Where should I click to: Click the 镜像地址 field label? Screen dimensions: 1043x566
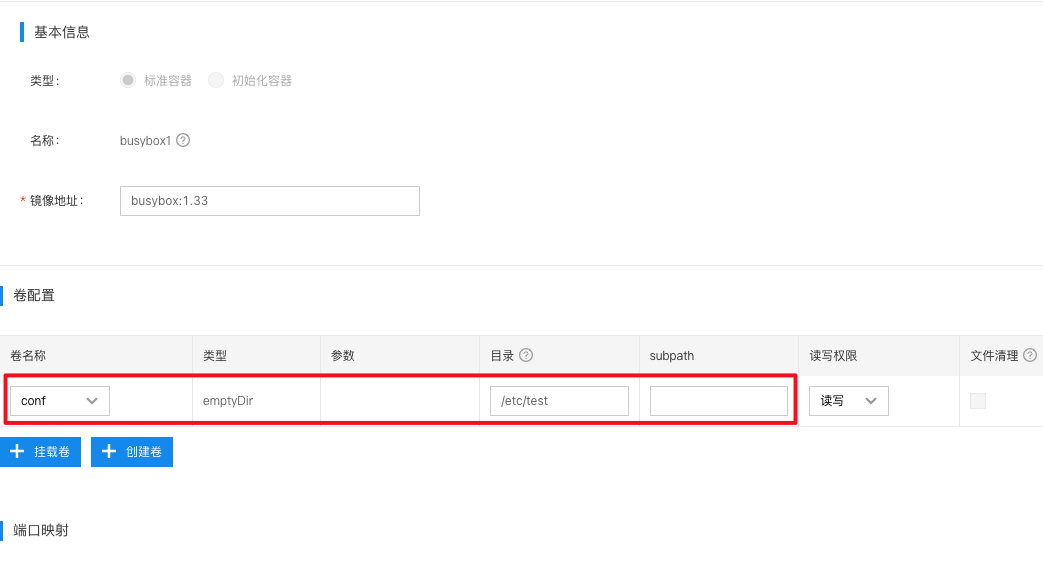pyautogui.click(x=57, y=201)
